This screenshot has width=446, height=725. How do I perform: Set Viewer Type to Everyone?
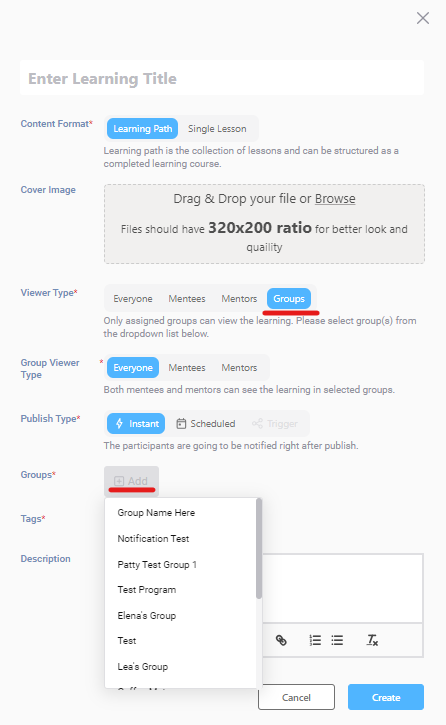point(133,299)
